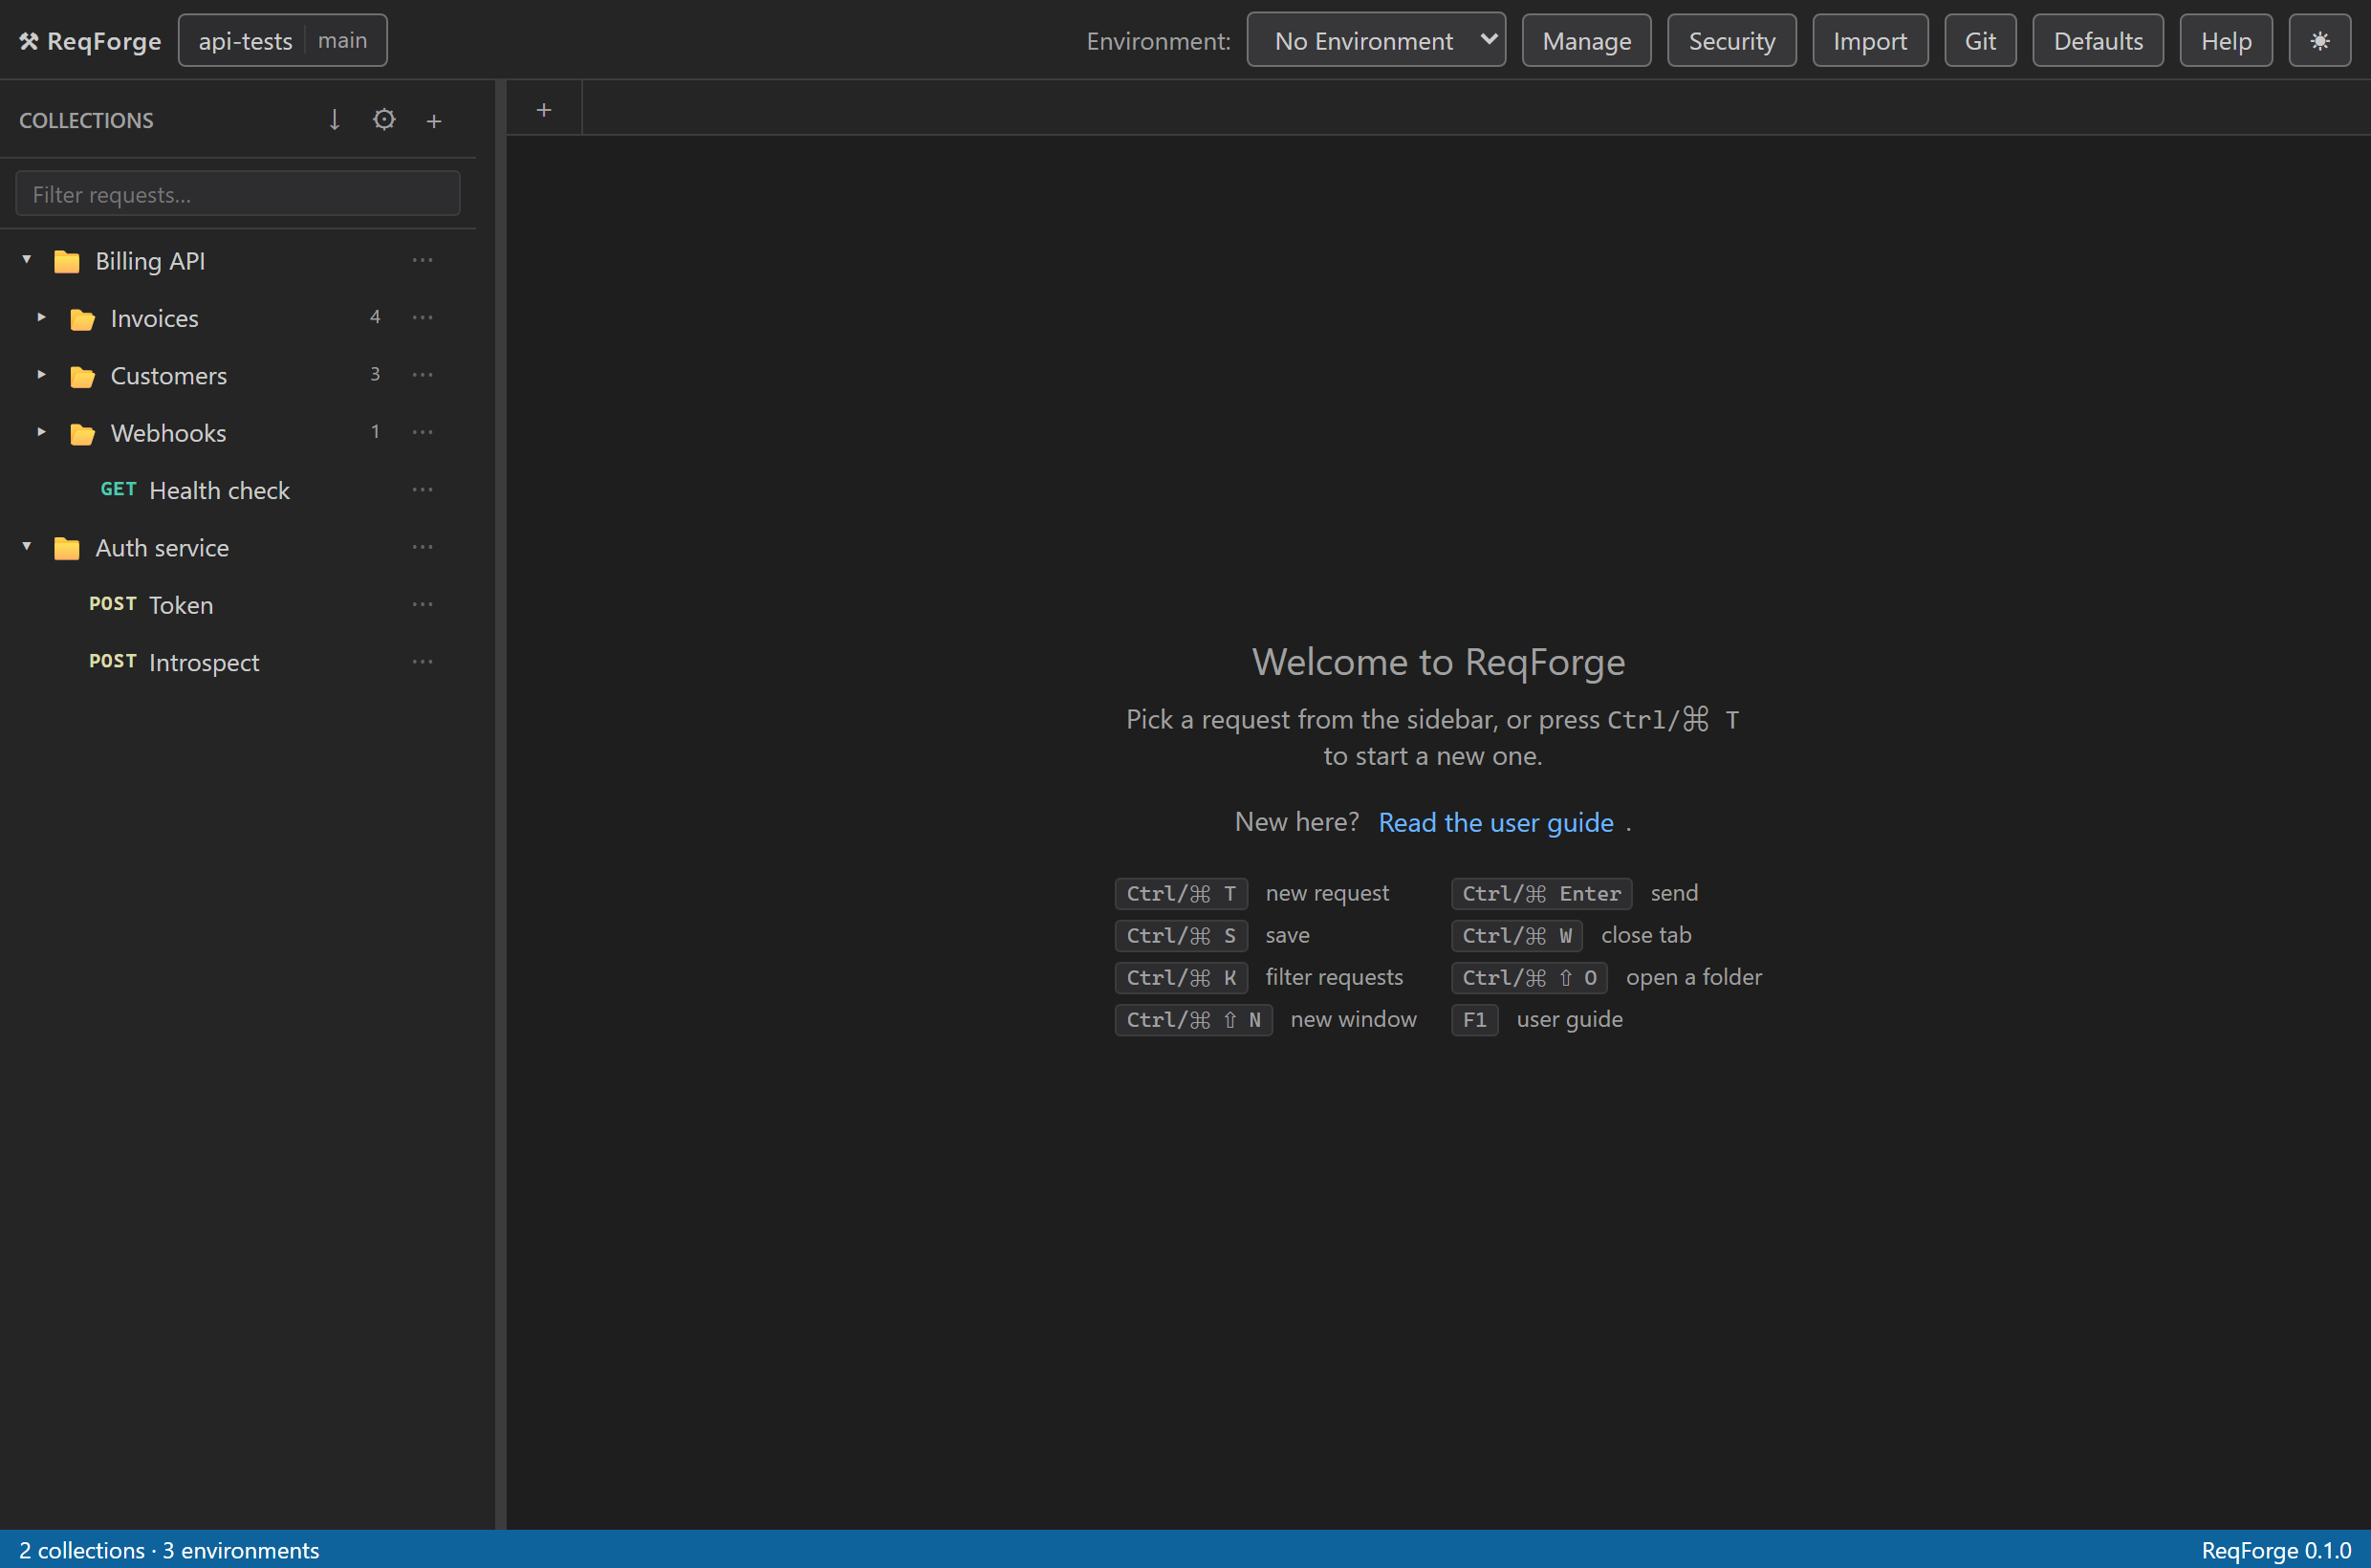The height and width of the screenshot is (1568, 2371).
Task: Open the POST Token request
Action: click(238, 605)
